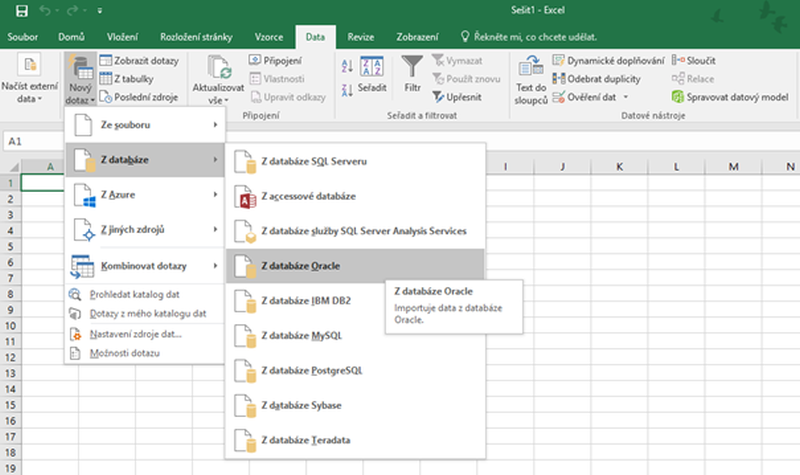Select Z databáze Oracle
Viewport: 800px width, 475px height.
(355, 266)
